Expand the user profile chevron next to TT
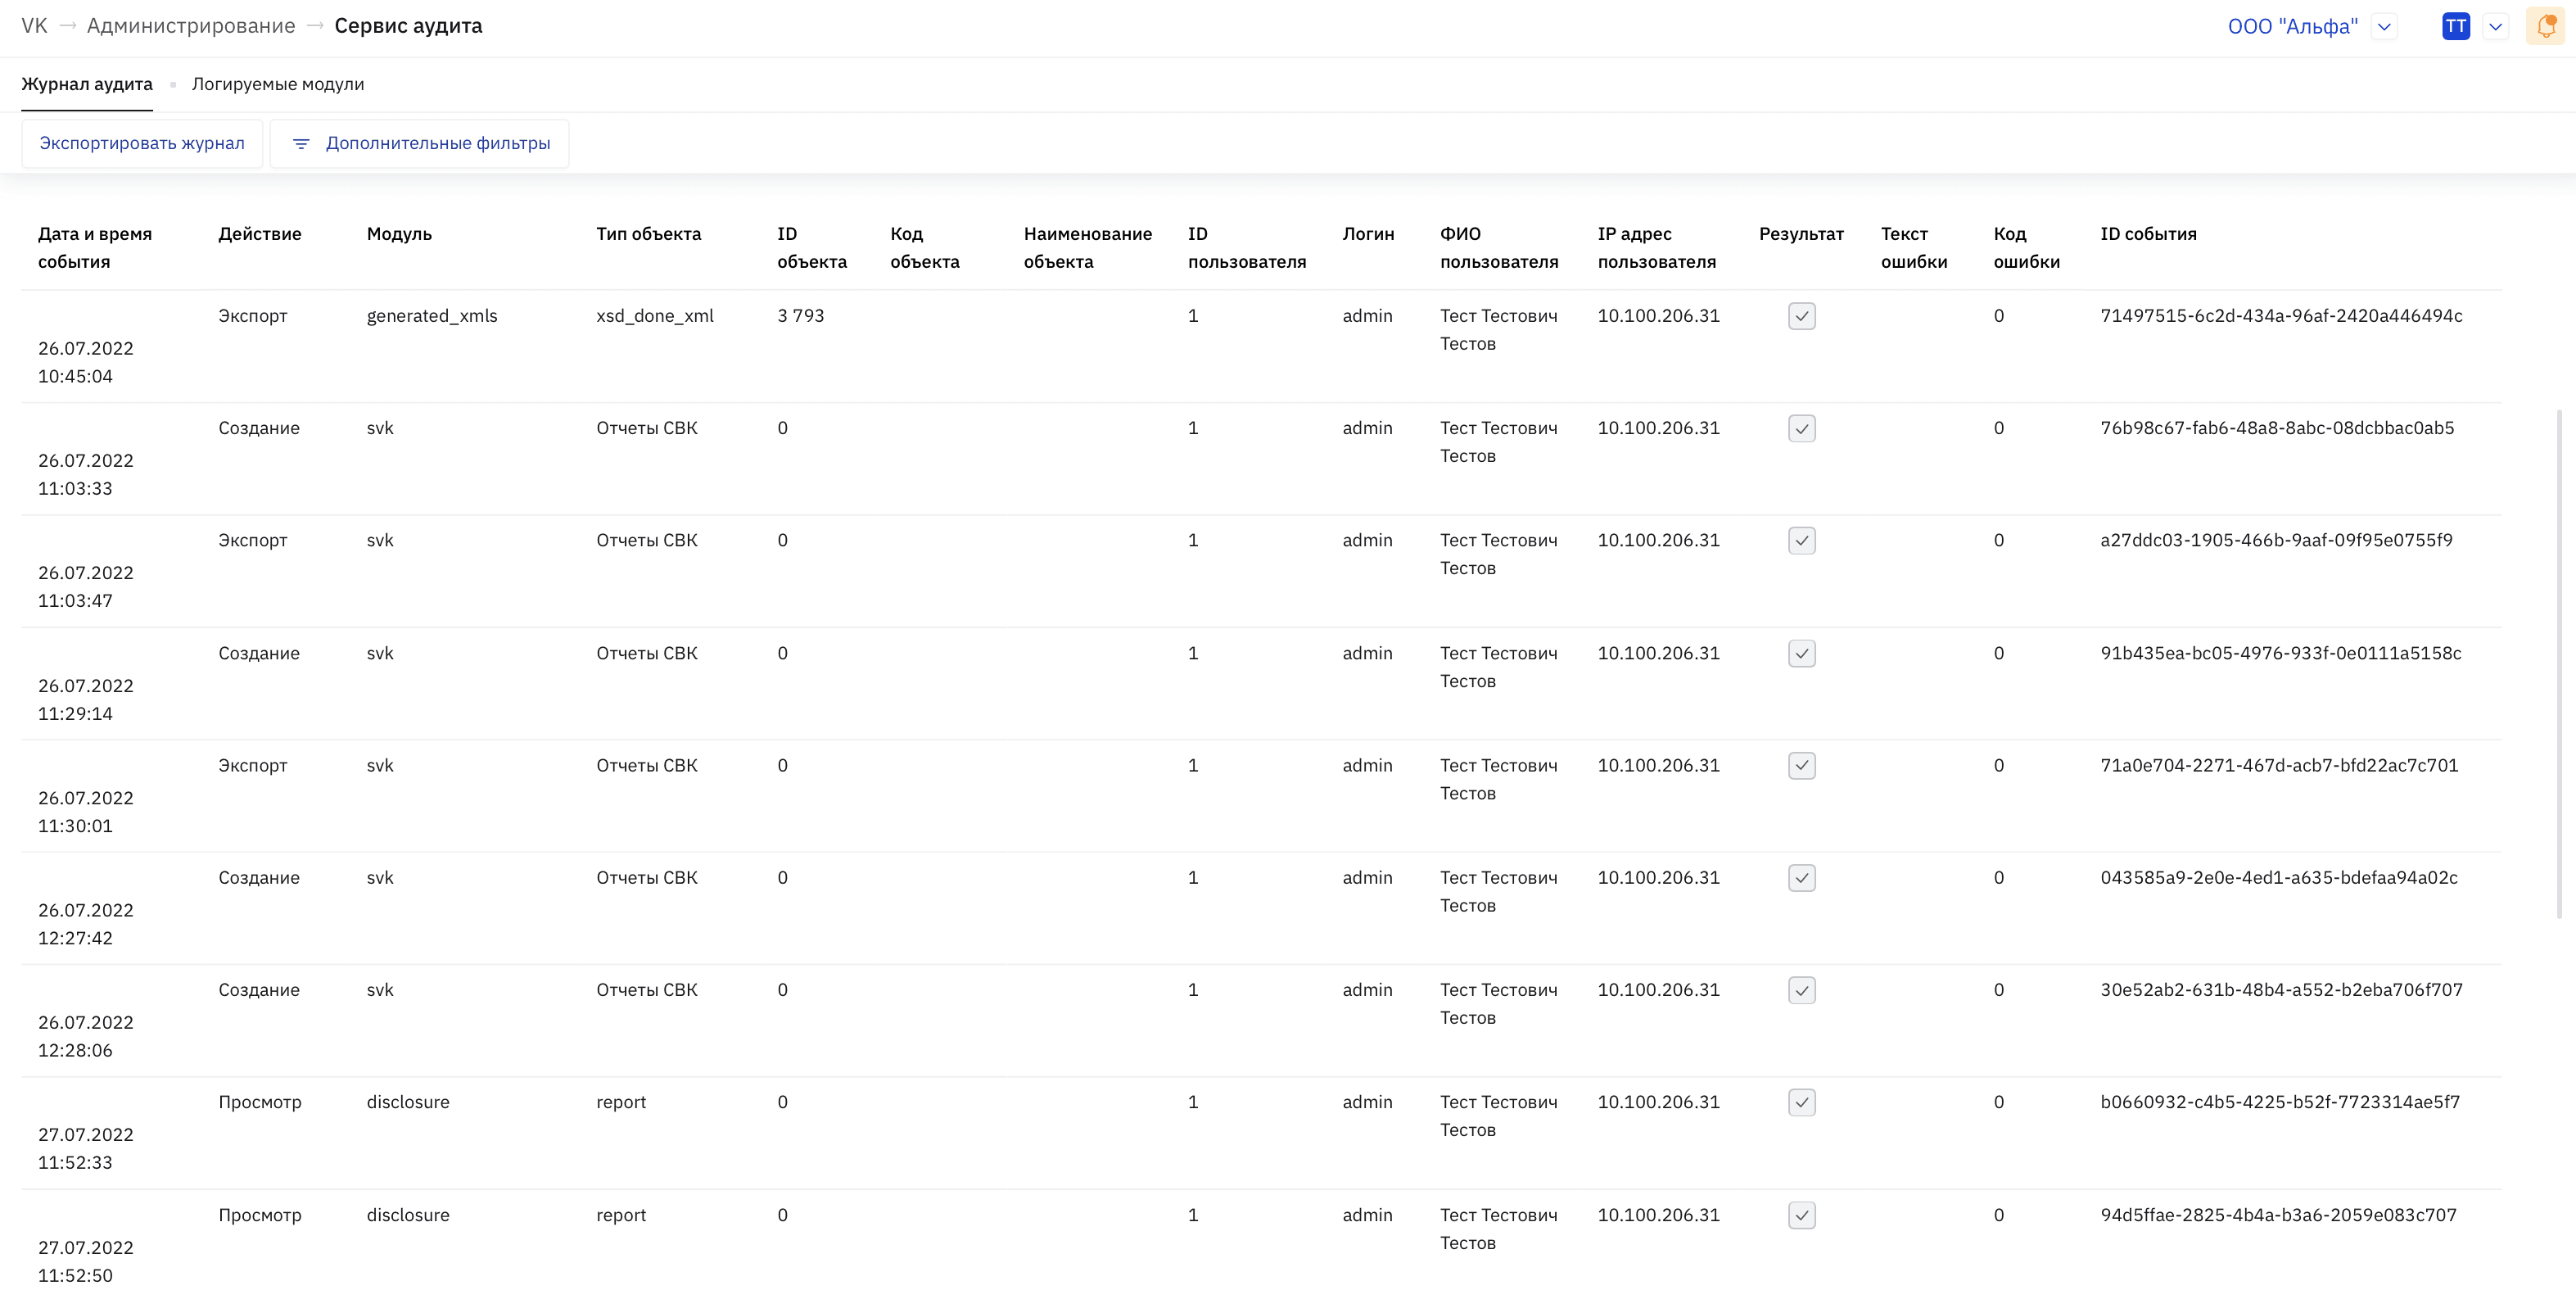 [2495, 27]
